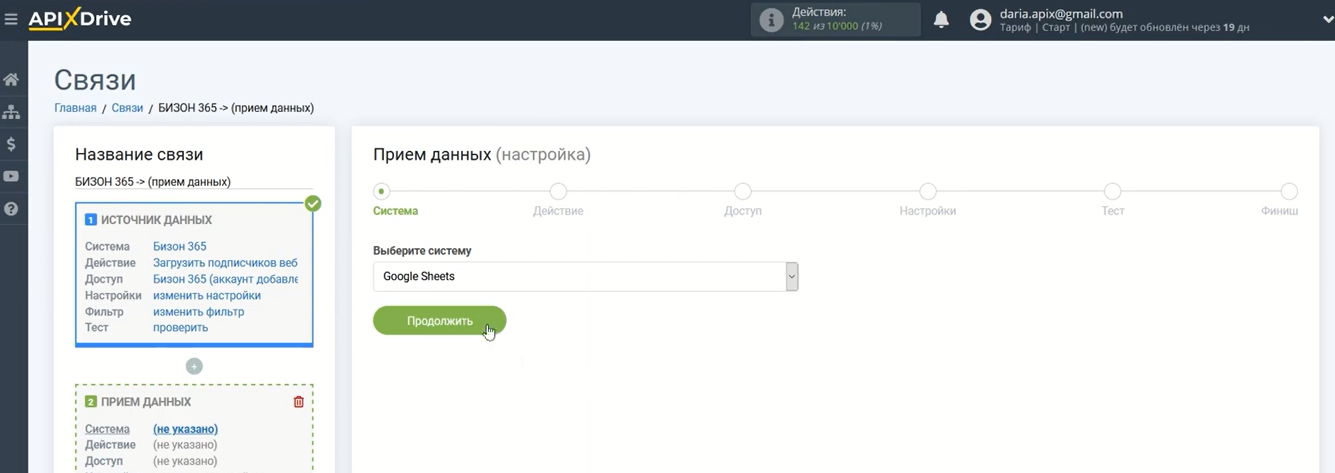Select the 'Доступ' step marker

click(742, 191)
